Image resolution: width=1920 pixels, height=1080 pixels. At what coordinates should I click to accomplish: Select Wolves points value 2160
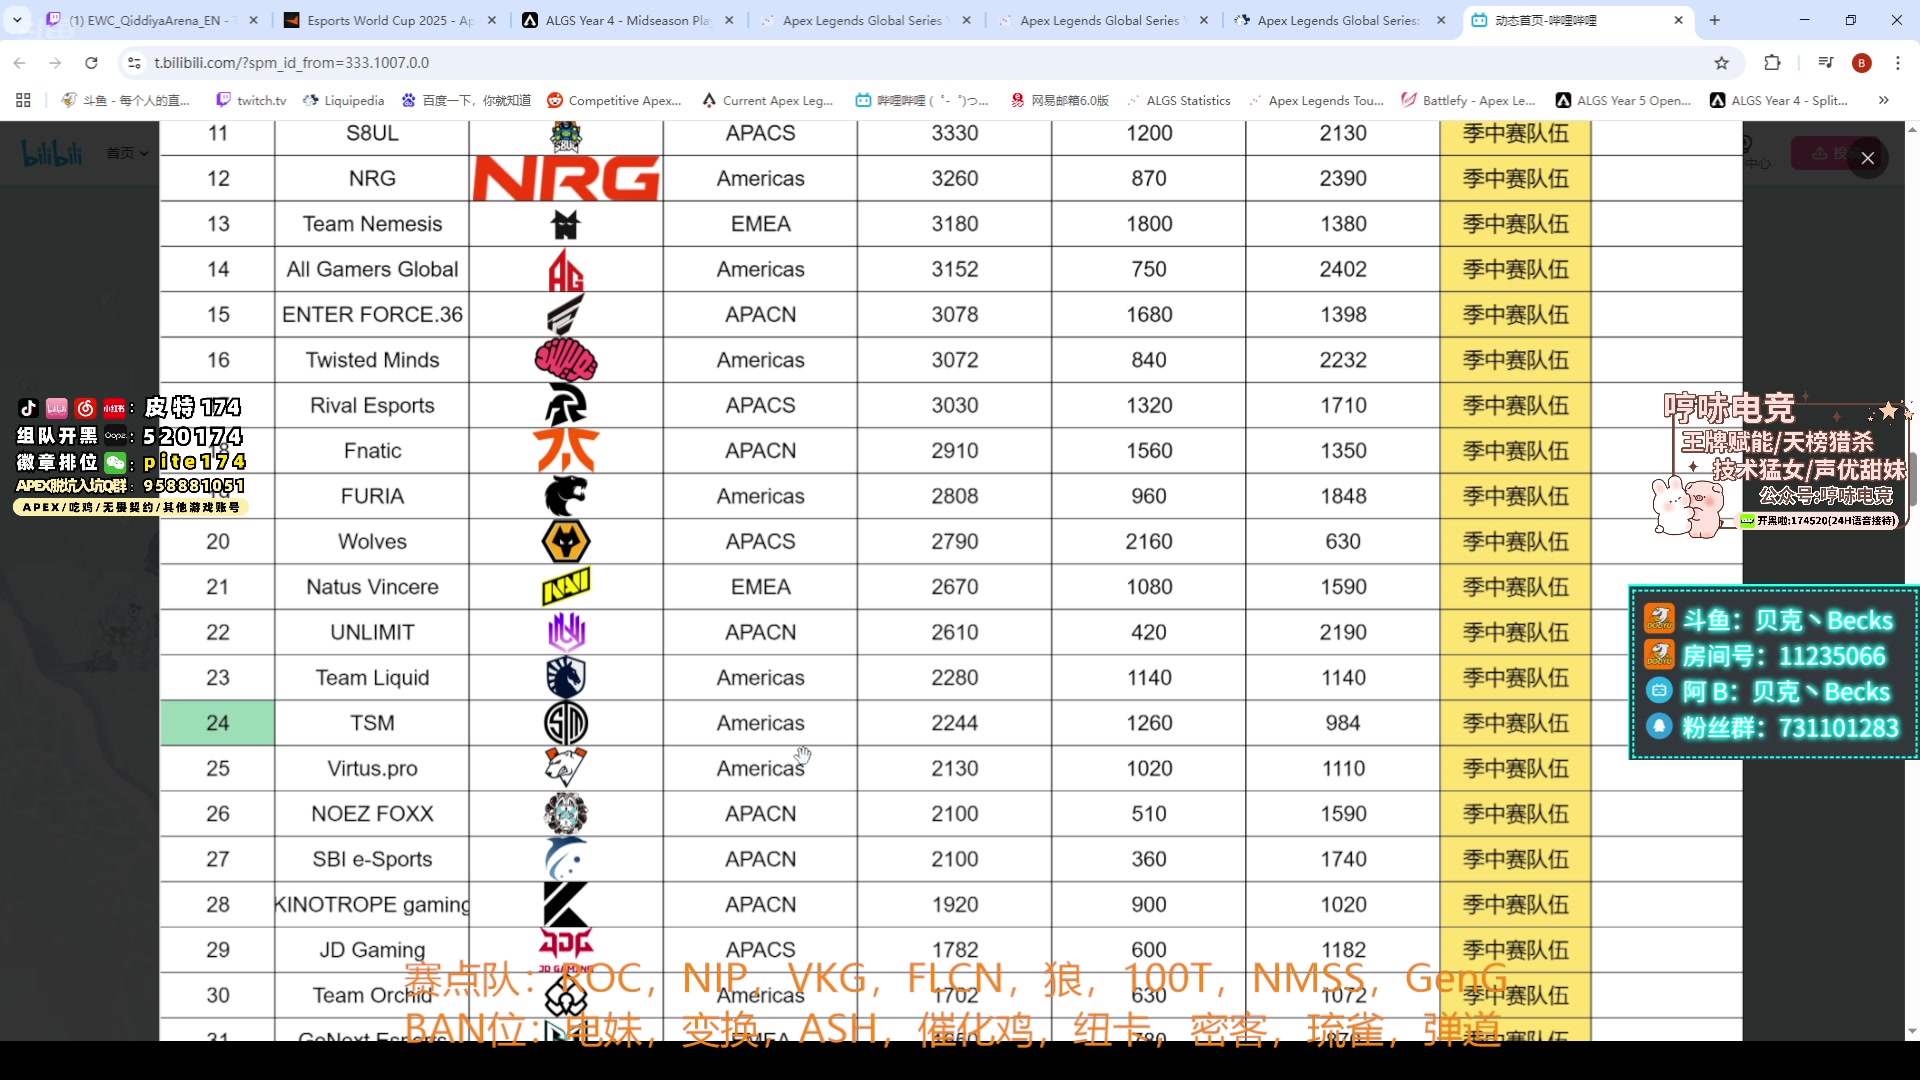pos(1149,541)
